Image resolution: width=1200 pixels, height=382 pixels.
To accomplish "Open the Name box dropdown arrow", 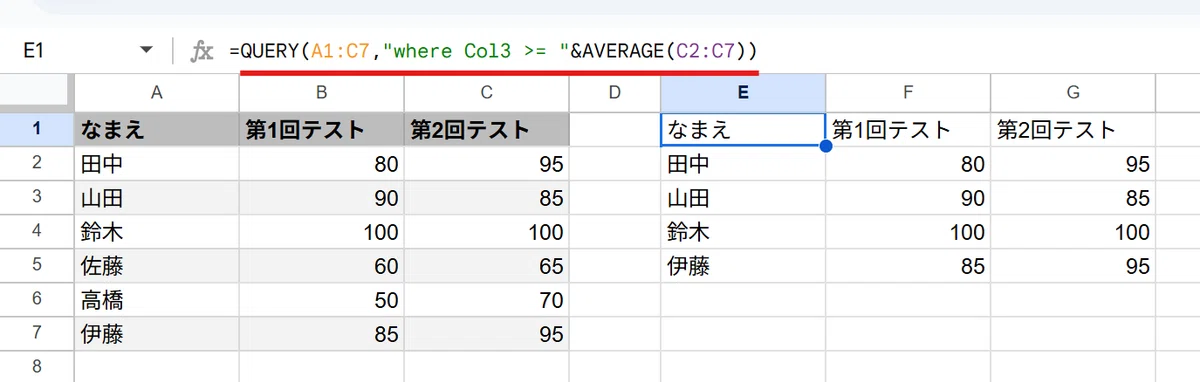I will coord(147,51).
